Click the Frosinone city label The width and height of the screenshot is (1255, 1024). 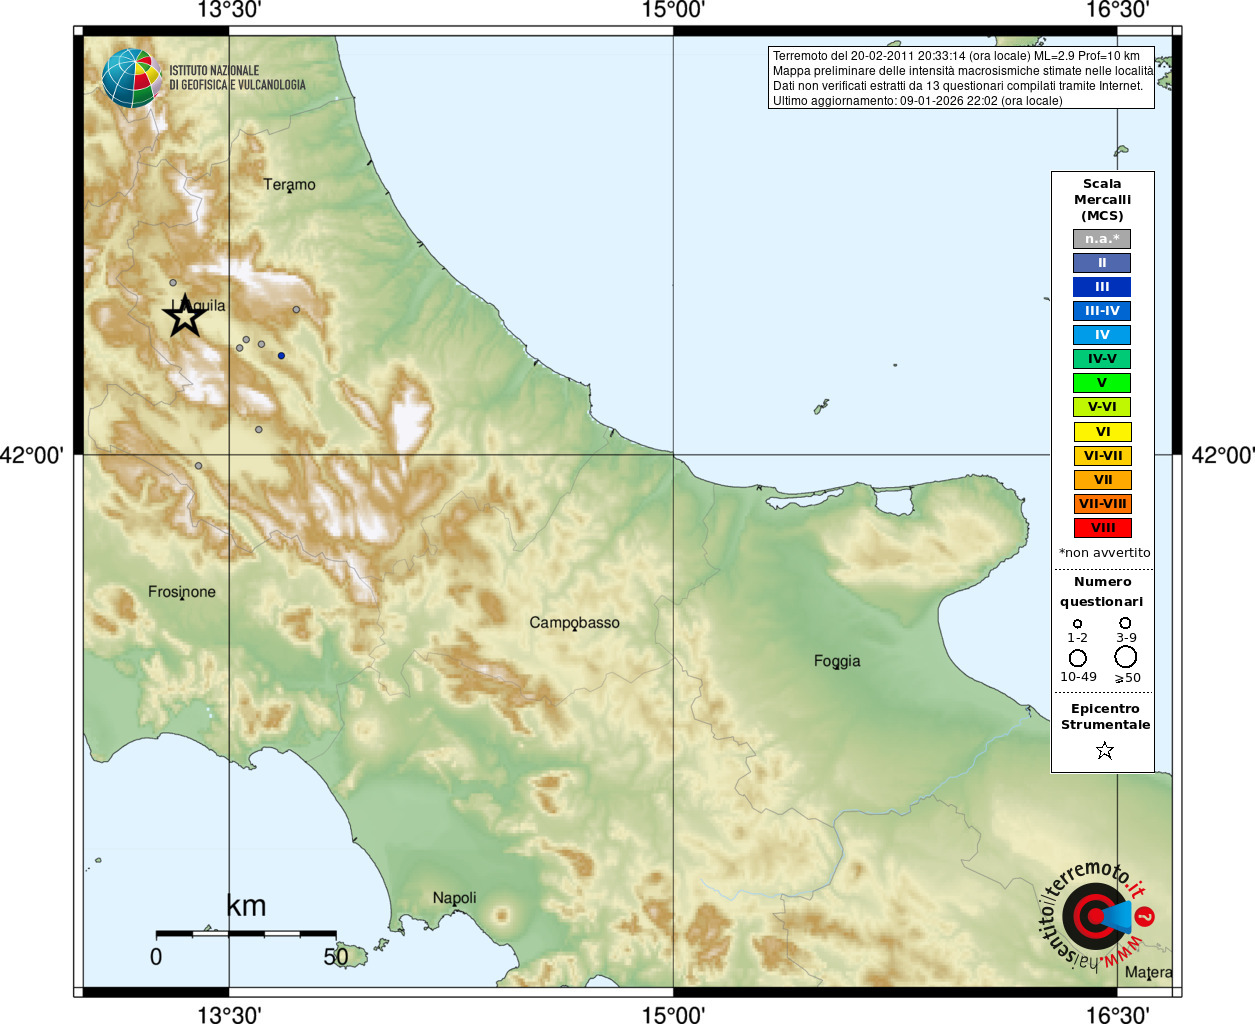182,592
